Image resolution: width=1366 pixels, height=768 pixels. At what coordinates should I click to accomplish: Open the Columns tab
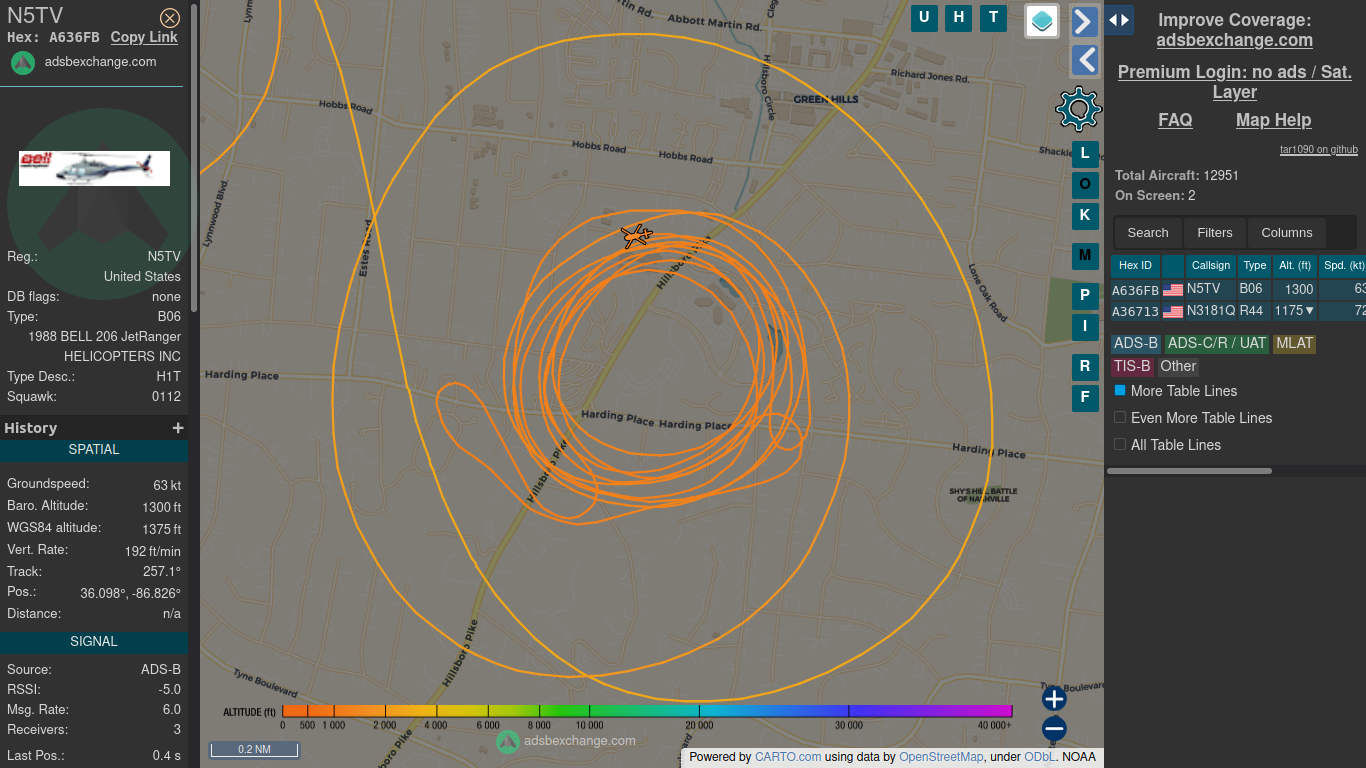[x=1287, y=233]
